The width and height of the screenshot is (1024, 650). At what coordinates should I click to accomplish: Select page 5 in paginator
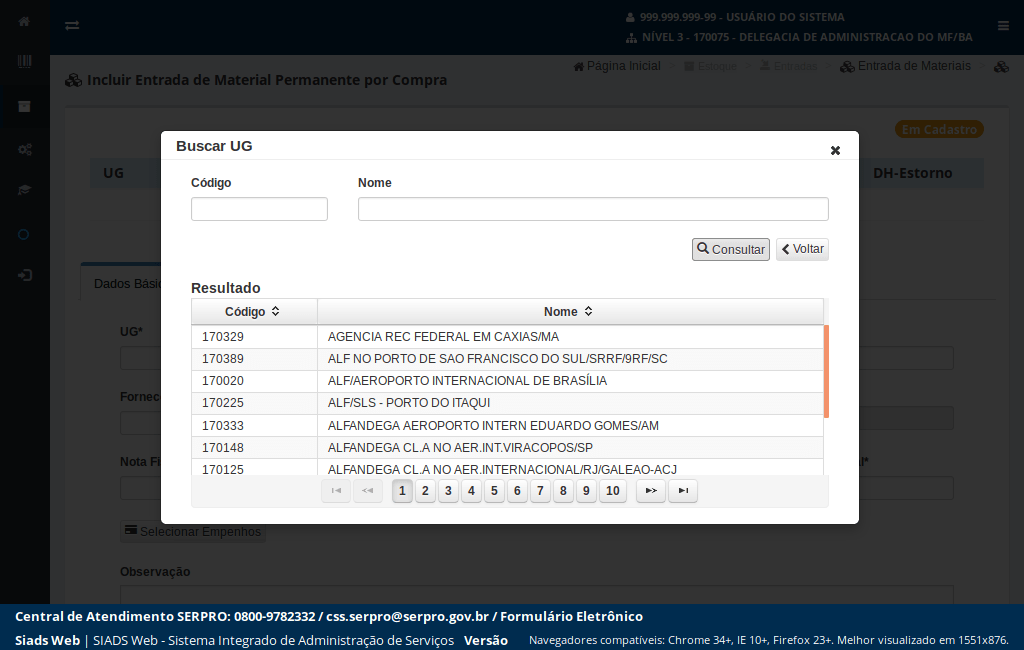tap(494, 491)
